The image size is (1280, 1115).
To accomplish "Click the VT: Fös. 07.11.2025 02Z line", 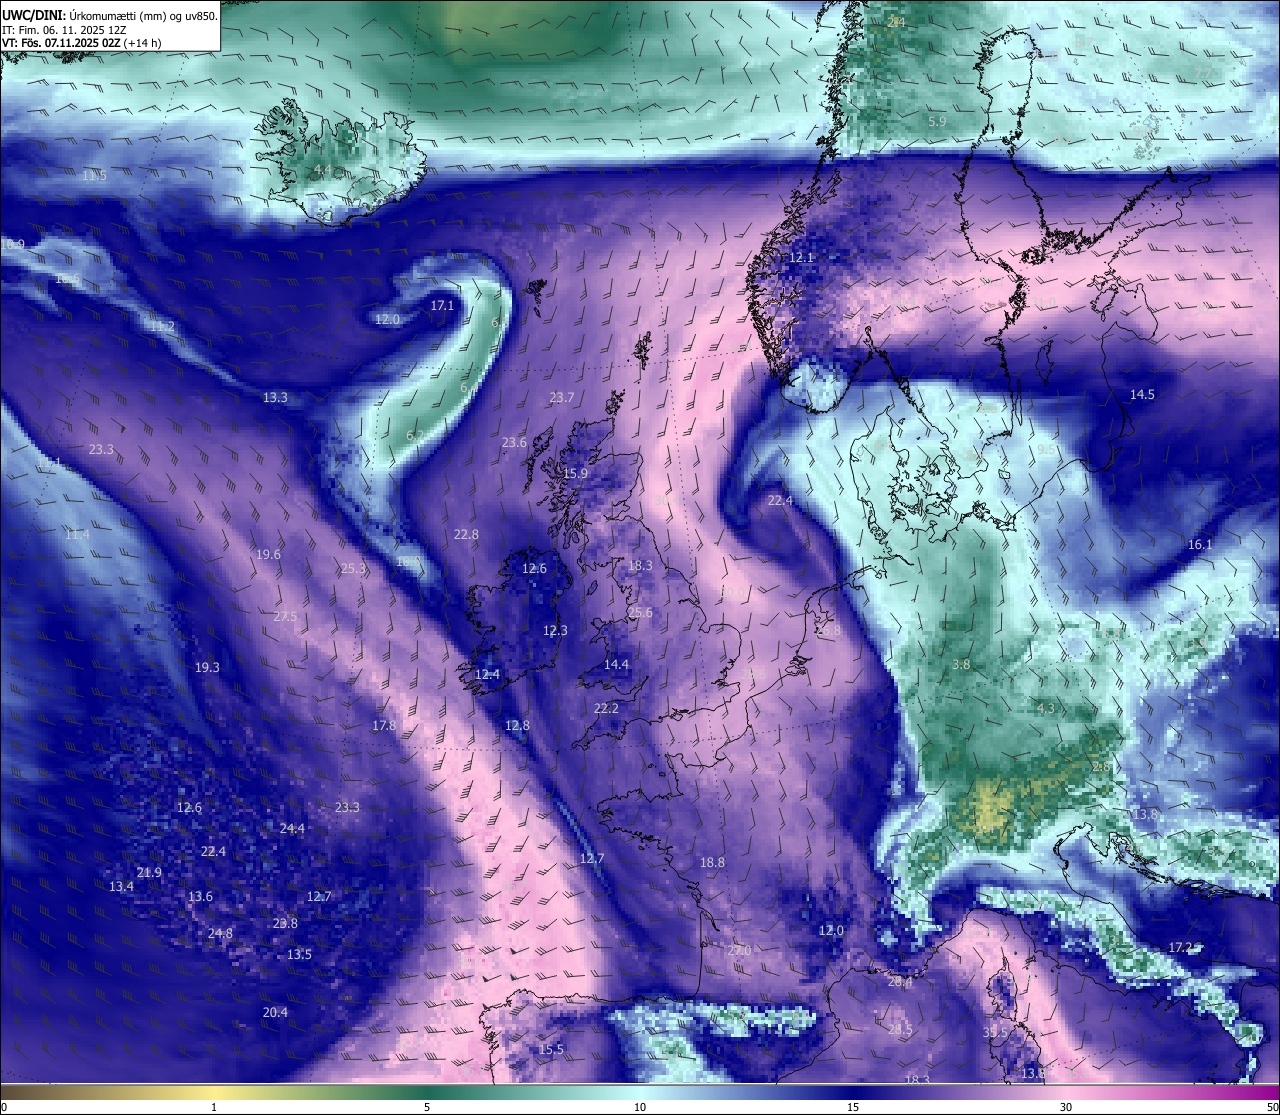I will click(x=82, y=43).
